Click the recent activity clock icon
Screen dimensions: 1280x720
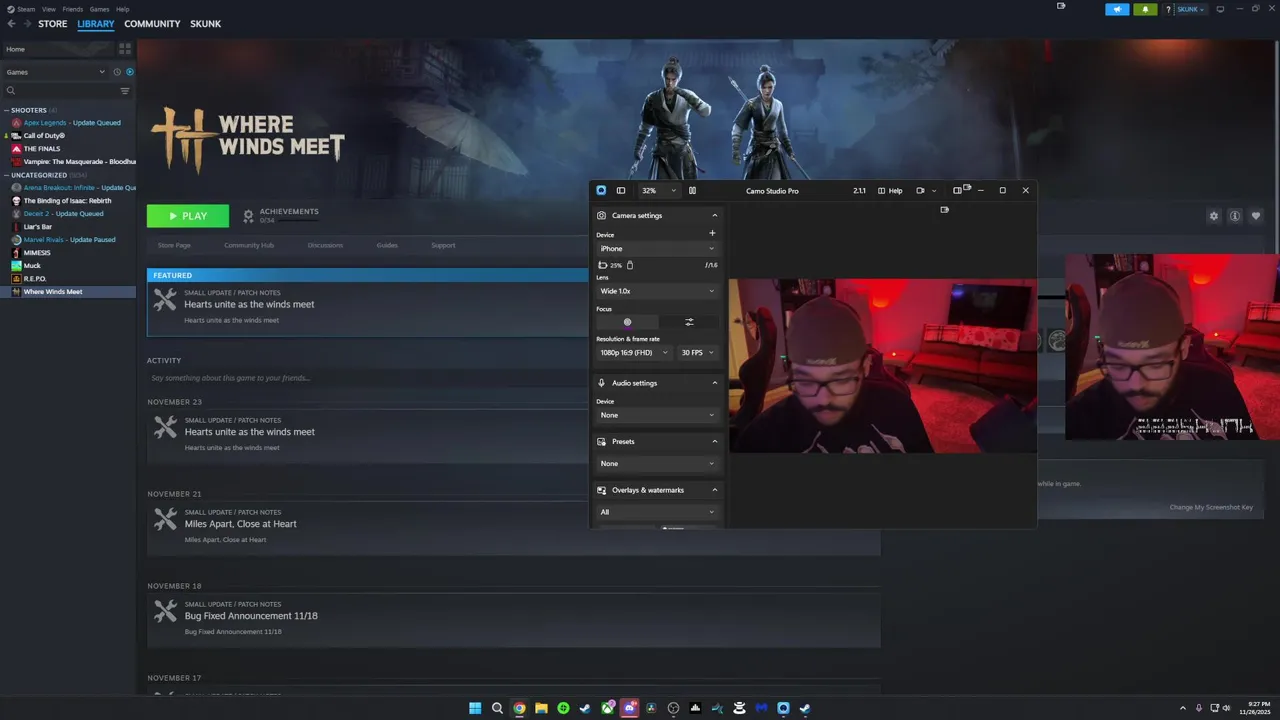(x=117, y=72)
